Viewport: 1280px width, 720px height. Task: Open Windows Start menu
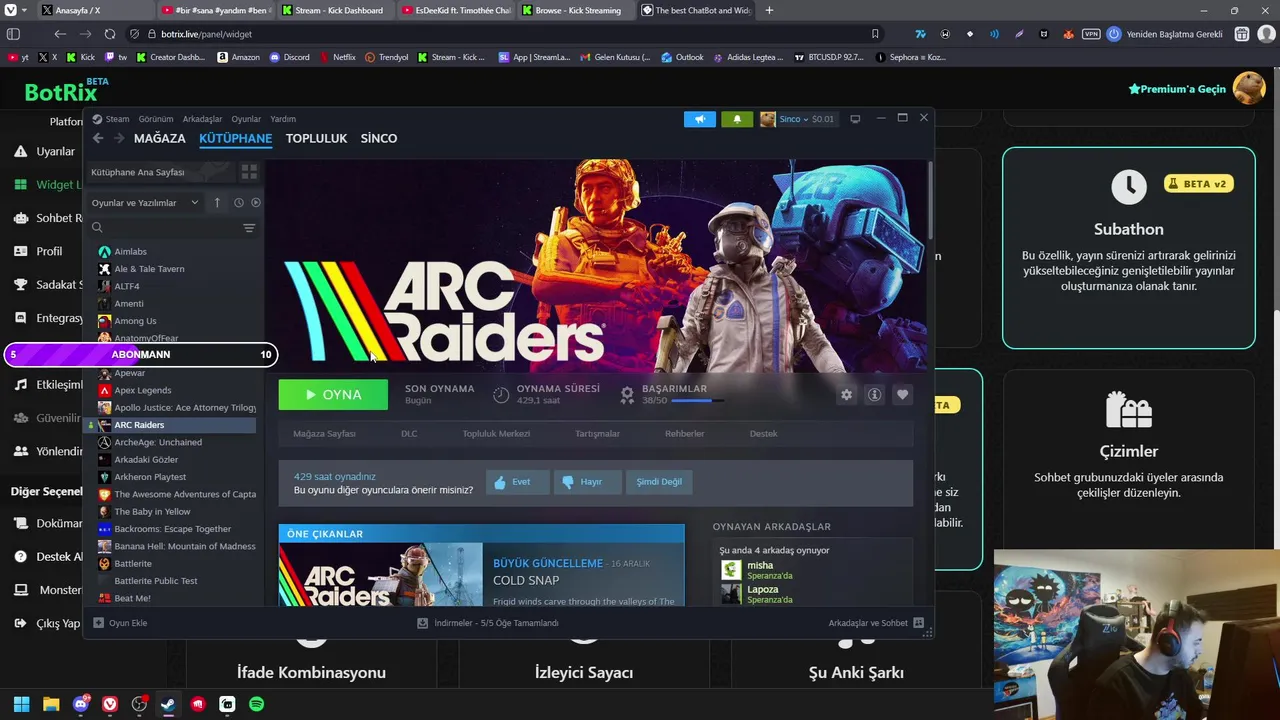coord(22,704)
